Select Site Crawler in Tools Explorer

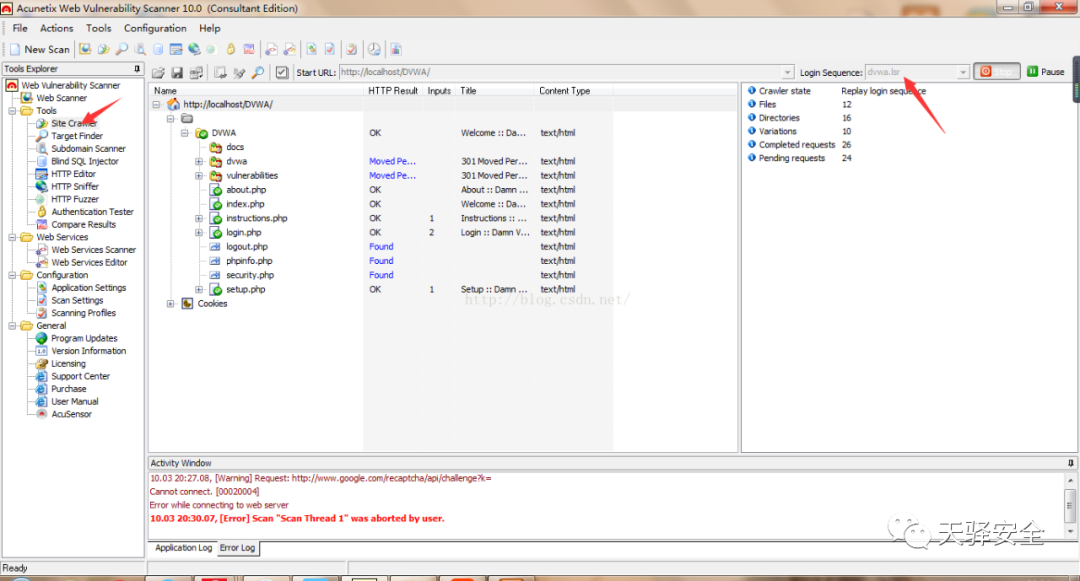pyautogui.click(x=74, y=123)
